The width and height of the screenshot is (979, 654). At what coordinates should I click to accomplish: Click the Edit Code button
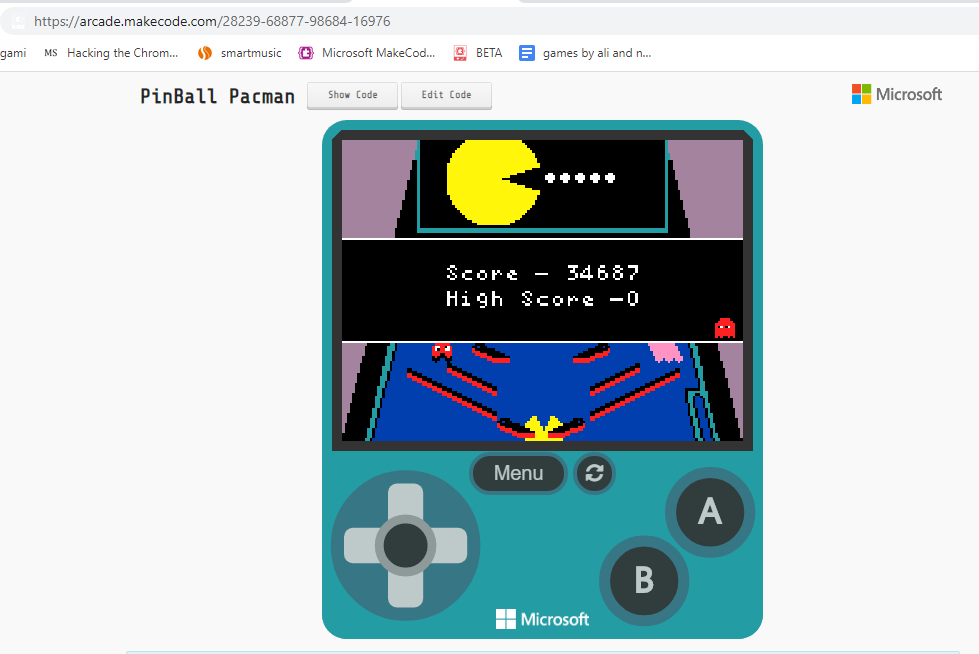coord(446,95)
